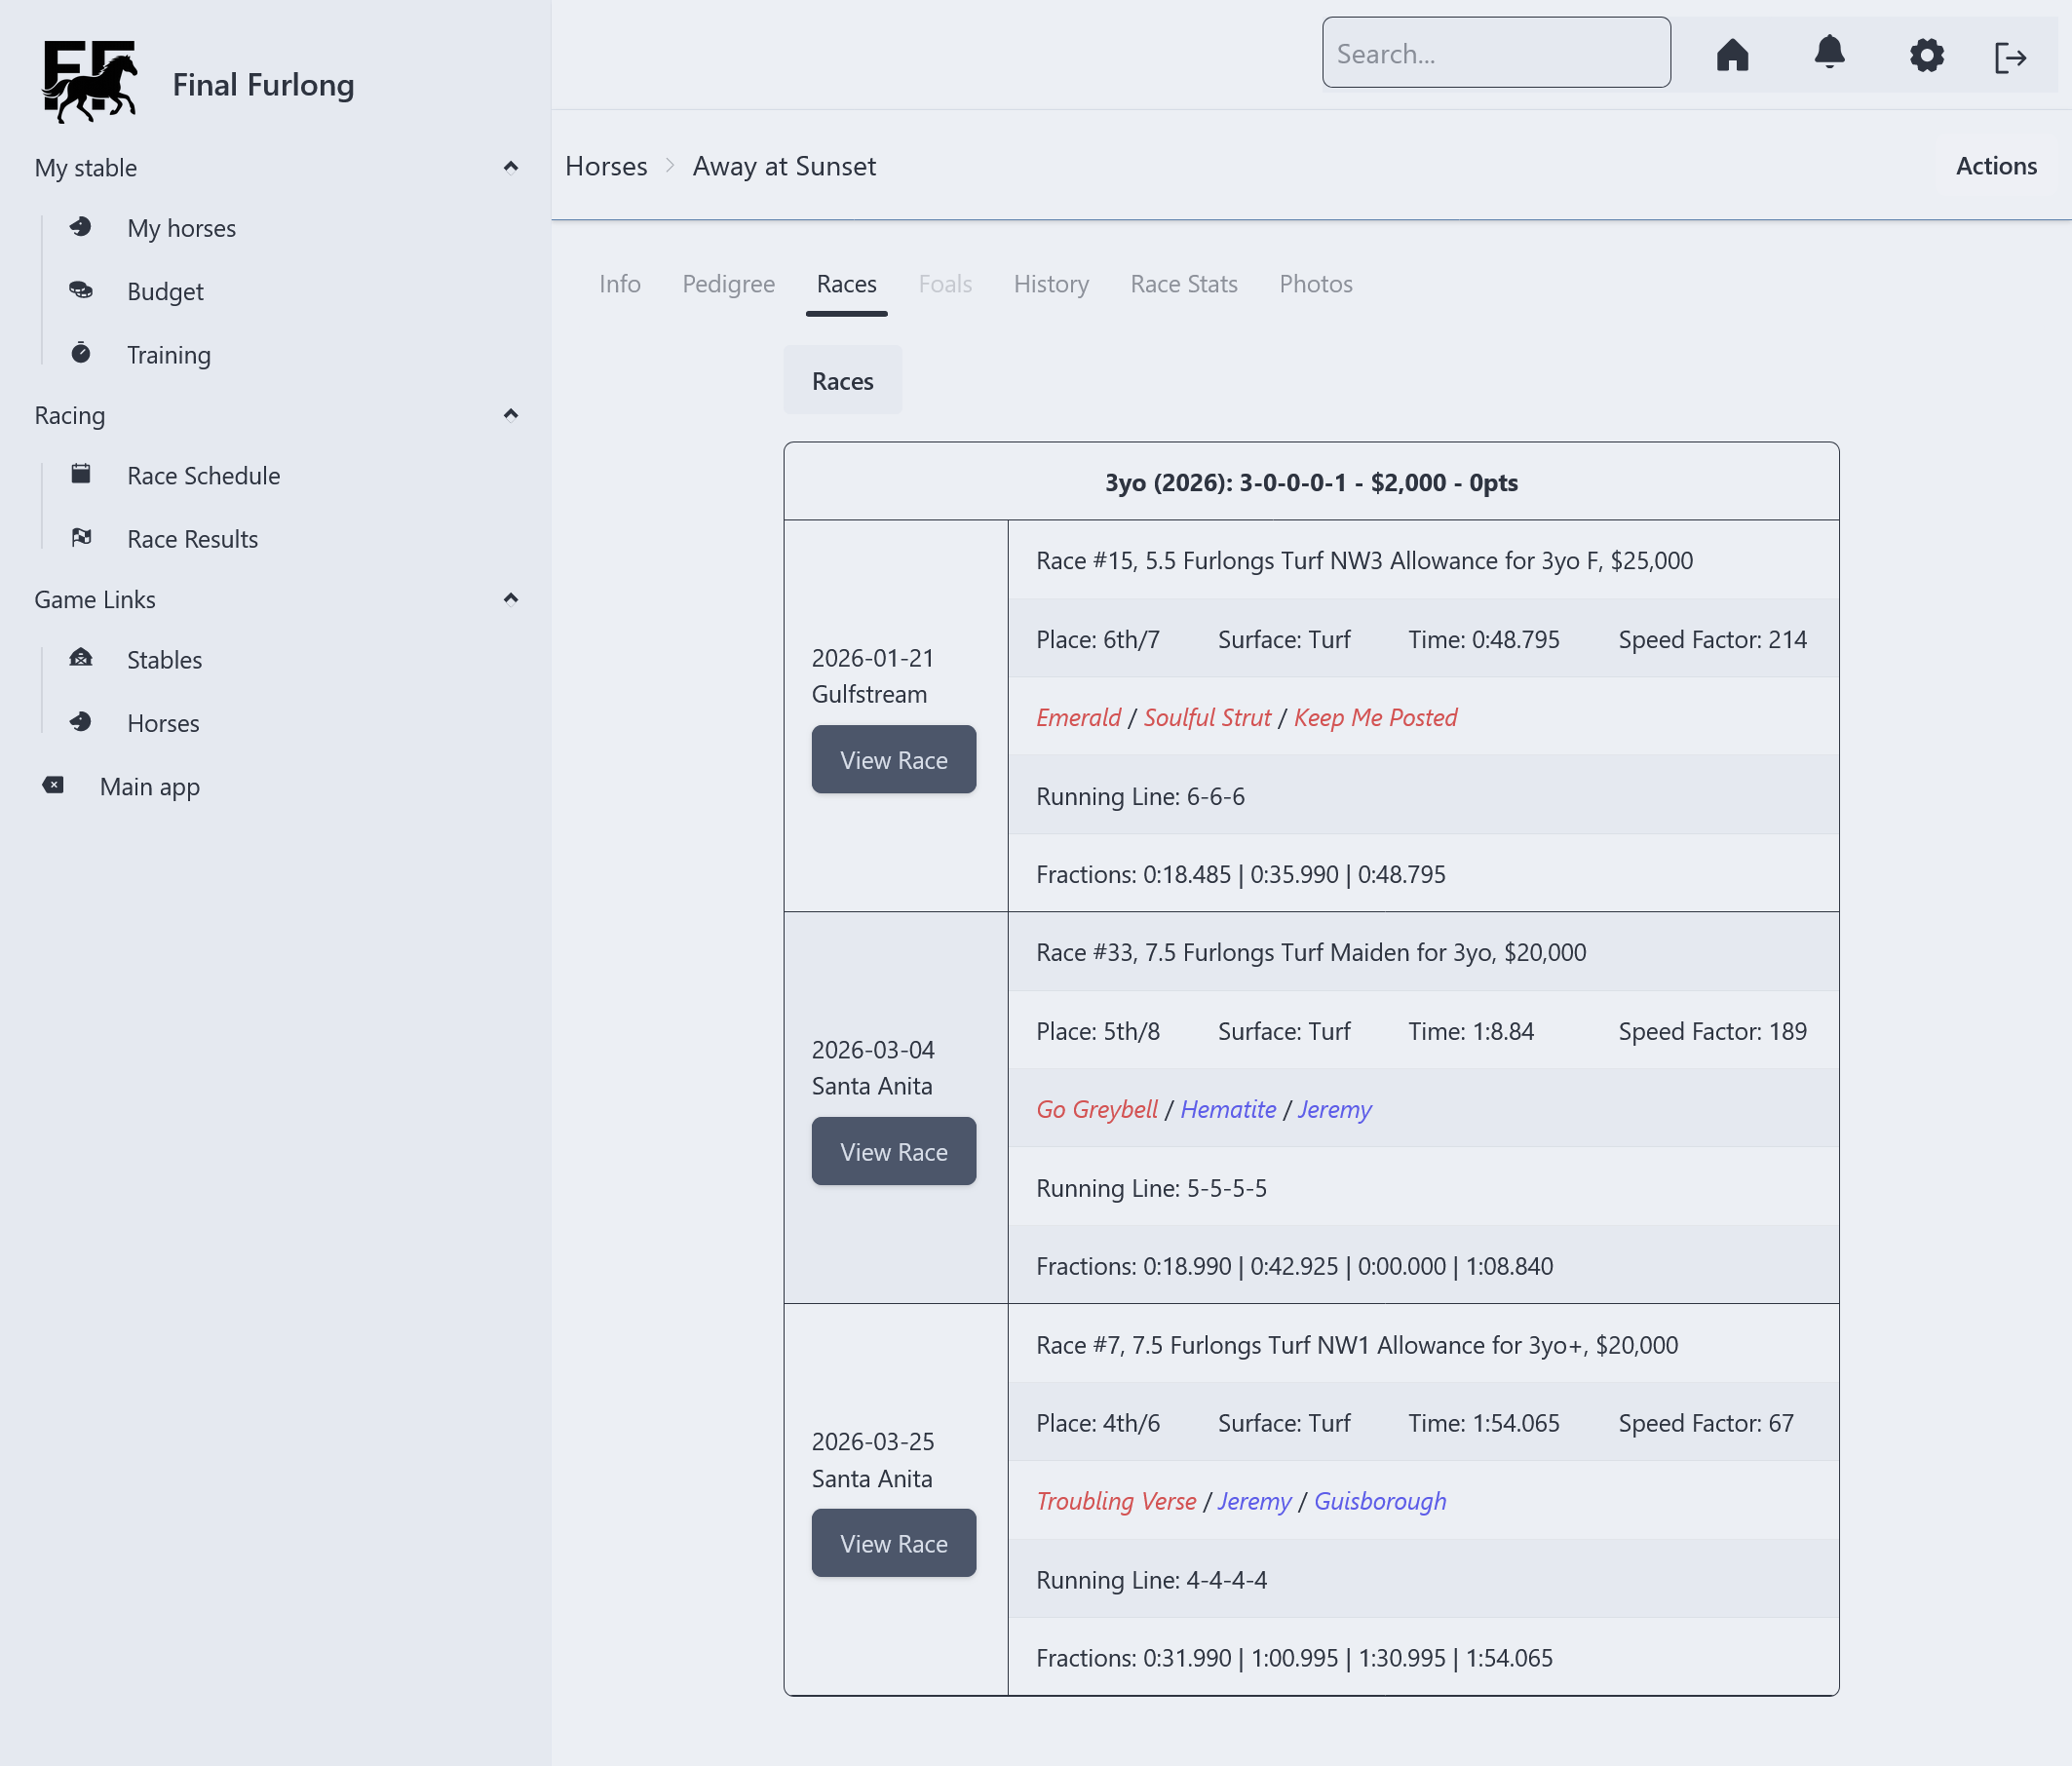Collapse the Racing section chevron
Screen dimensions: 2072x1766
510,415
